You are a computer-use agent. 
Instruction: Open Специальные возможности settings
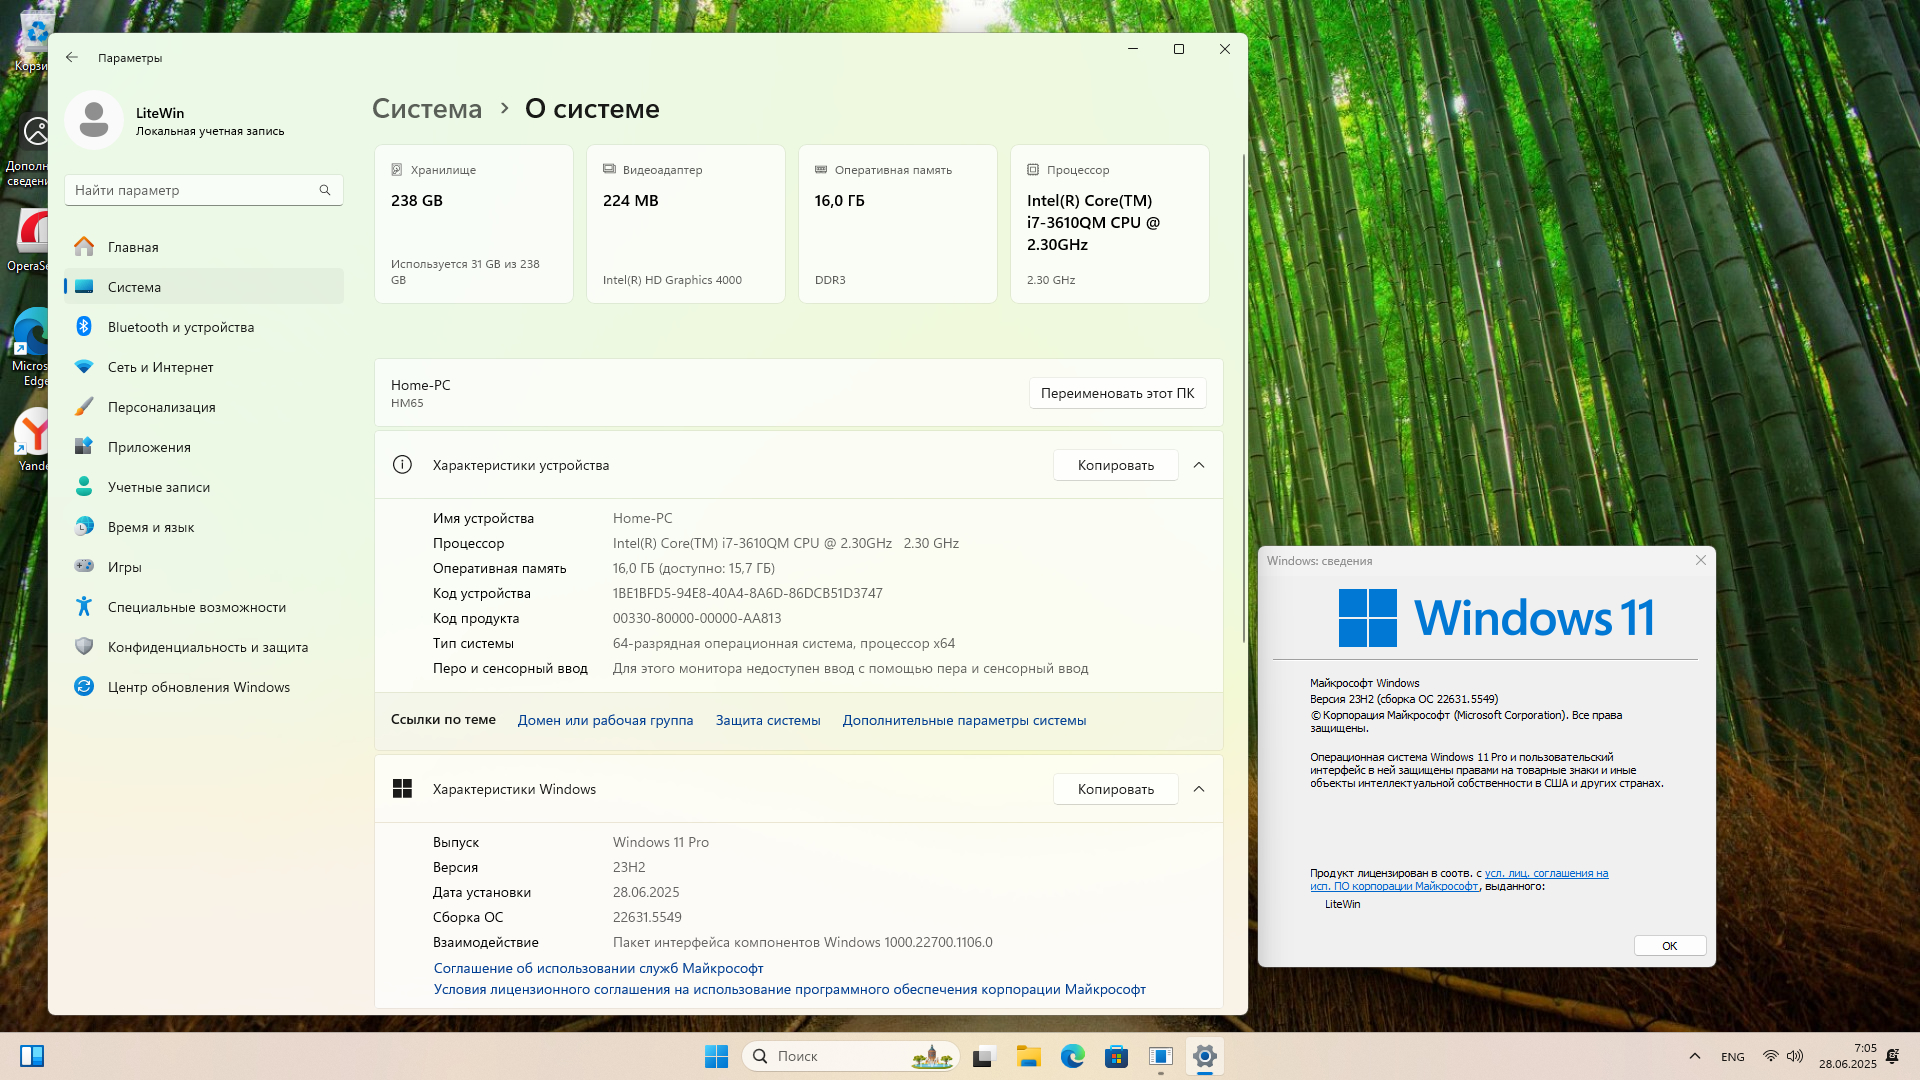[x=196, y=607]
